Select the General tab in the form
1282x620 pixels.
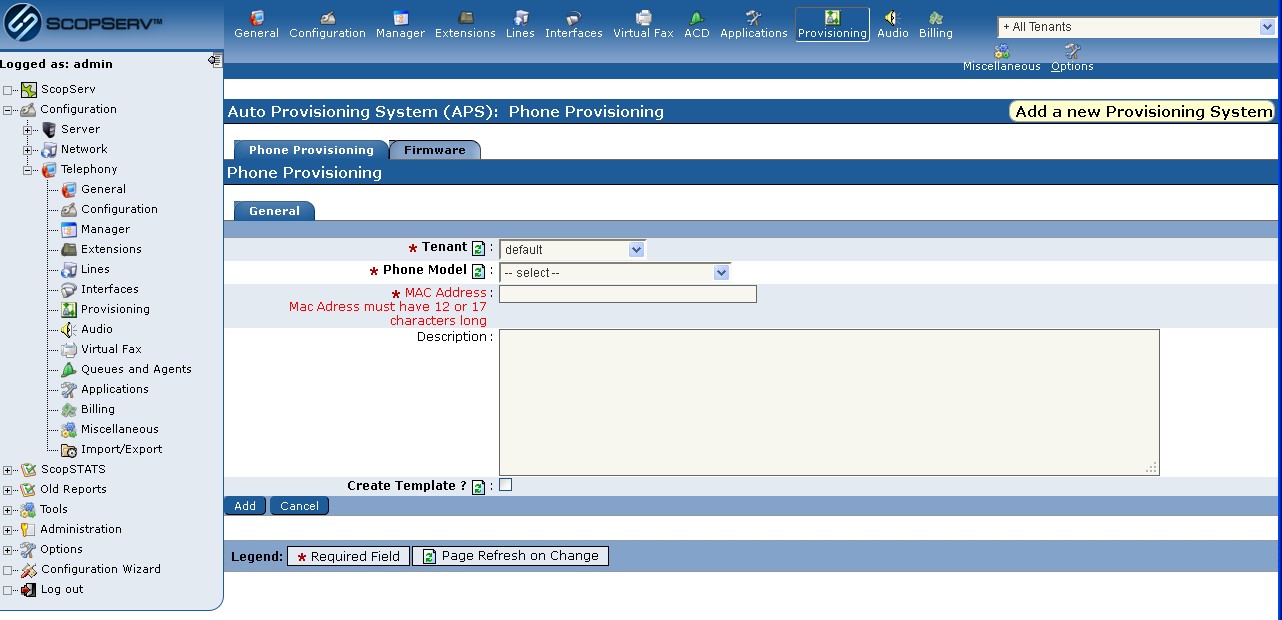tap(274, 211)
